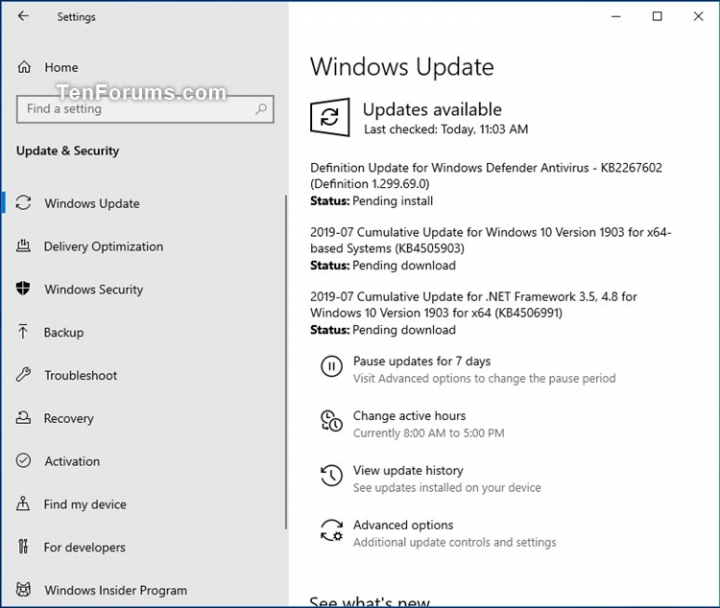Click the update history clock icon
The image size is (720, 608).
pos(332,475)
